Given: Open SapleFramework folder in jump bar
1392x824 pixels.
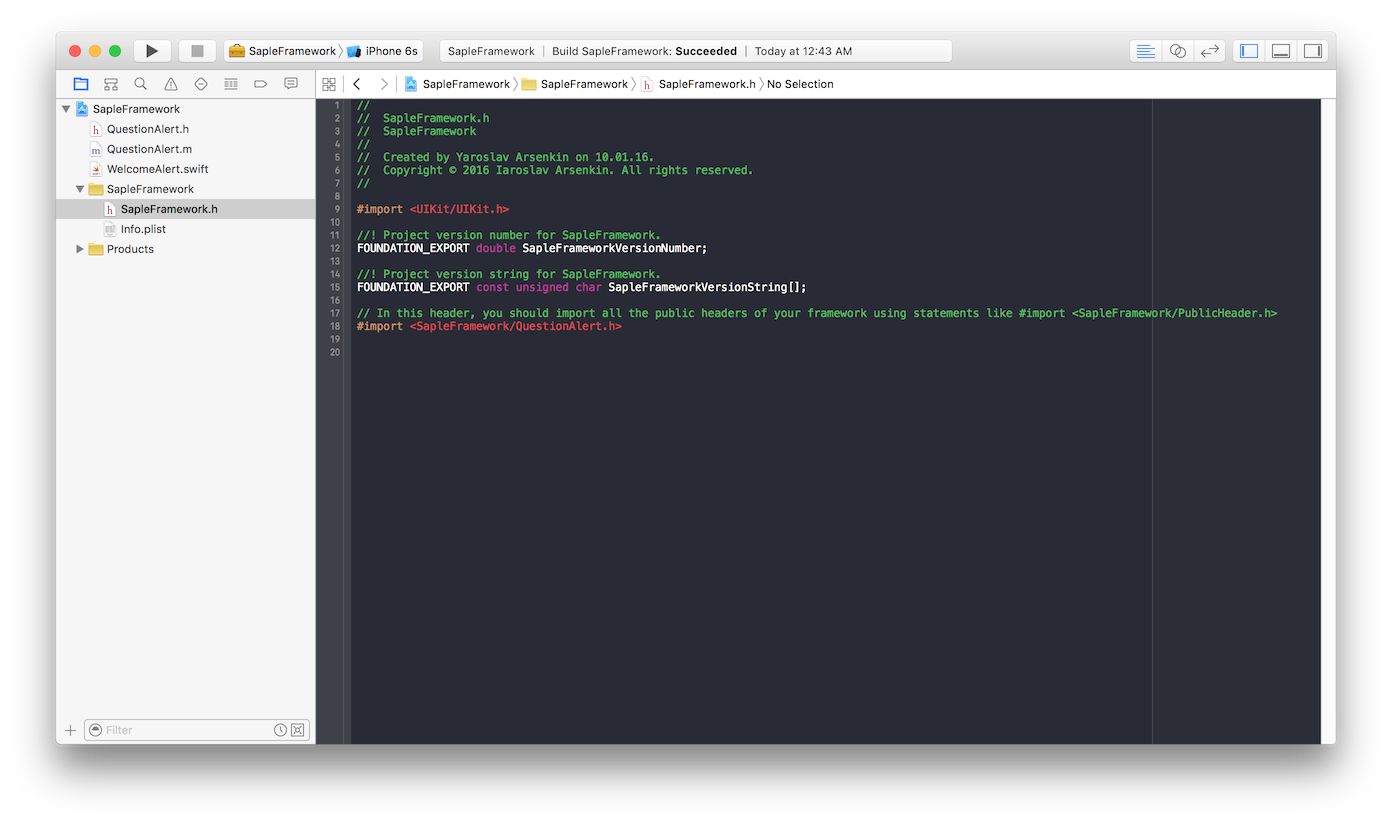Looking at the screenshot, I should (575, 84).
